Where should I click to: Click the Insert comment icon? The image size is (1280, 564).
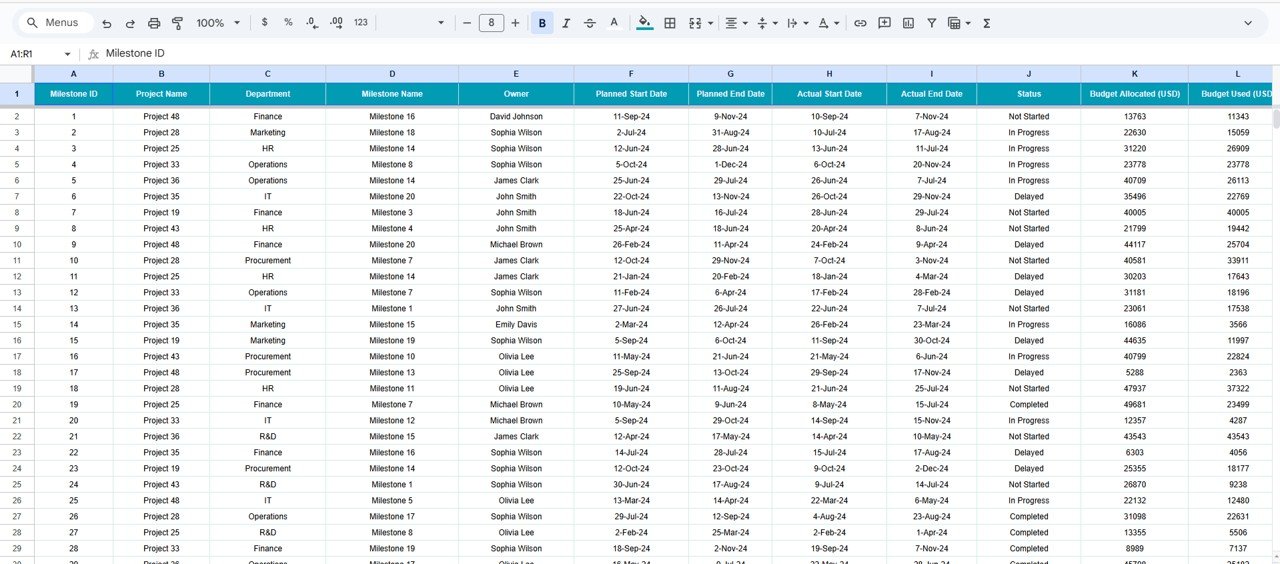884,23
